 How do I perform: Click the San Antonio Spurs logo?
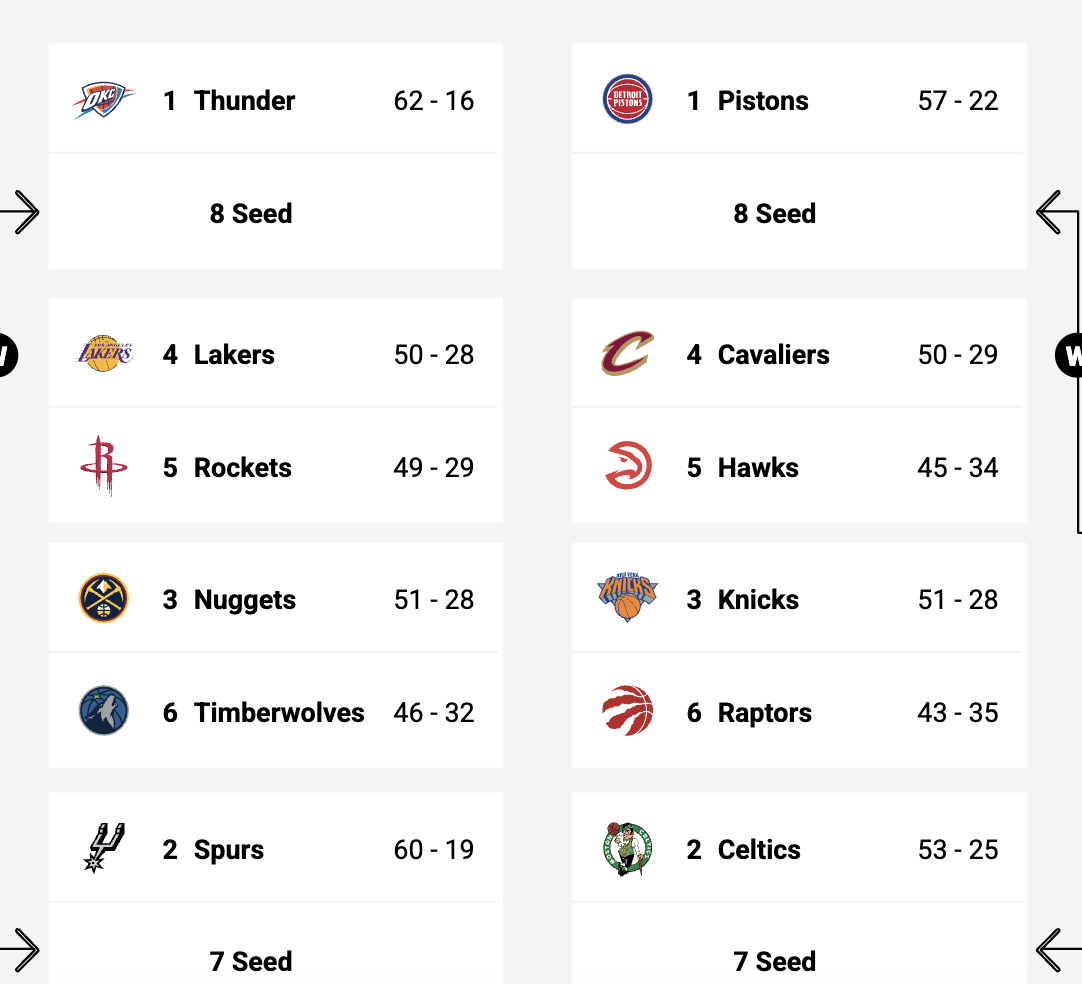(x=104, y=848)
